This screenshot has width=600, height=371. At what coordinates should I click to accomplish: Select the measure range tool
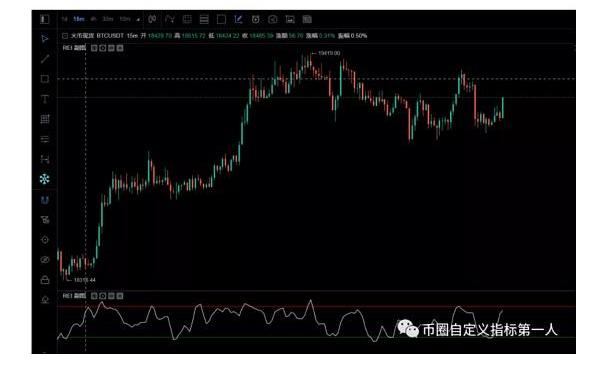(45, 159)
